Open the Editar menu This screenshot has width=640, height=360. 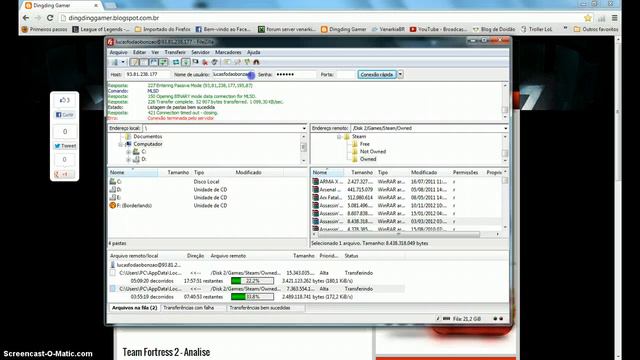[139, 52]
